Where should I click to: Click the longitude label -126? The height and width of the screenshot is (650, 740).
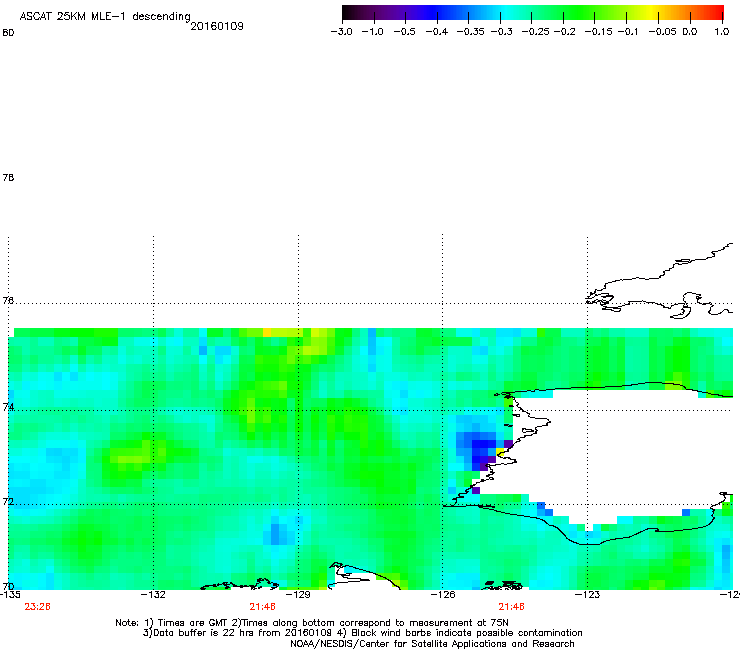click(443, 595)
